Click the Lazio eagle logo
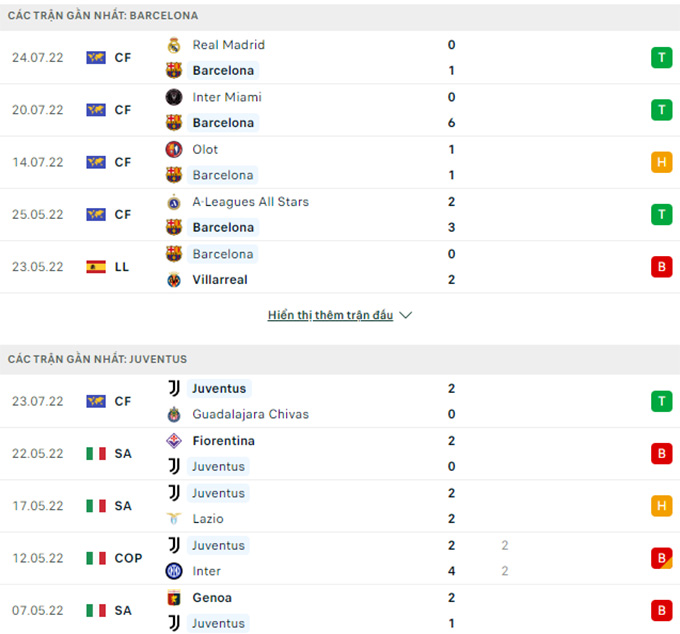Viewport: 680px width, 634px height. [x=174, y=519]
